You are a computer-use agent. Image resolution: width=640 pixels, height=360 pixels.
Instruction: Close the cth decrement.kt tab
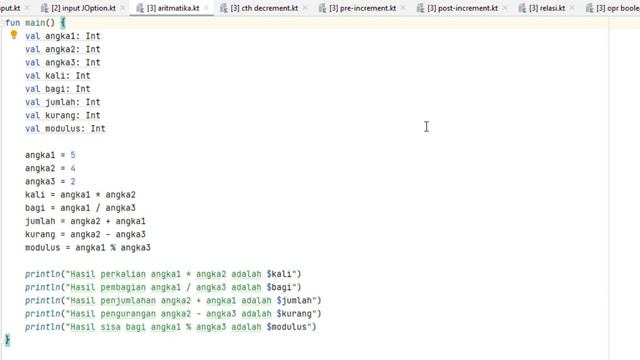[x=304, y=8]
